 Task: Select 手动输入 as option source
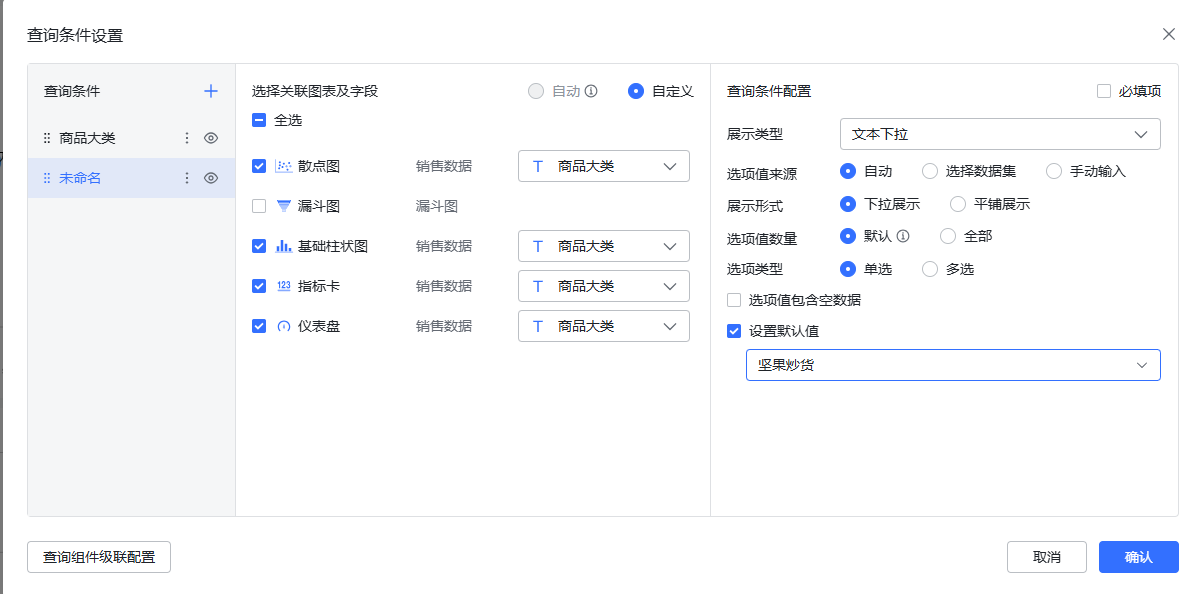pyautogui.click(x=1054, y=171)
